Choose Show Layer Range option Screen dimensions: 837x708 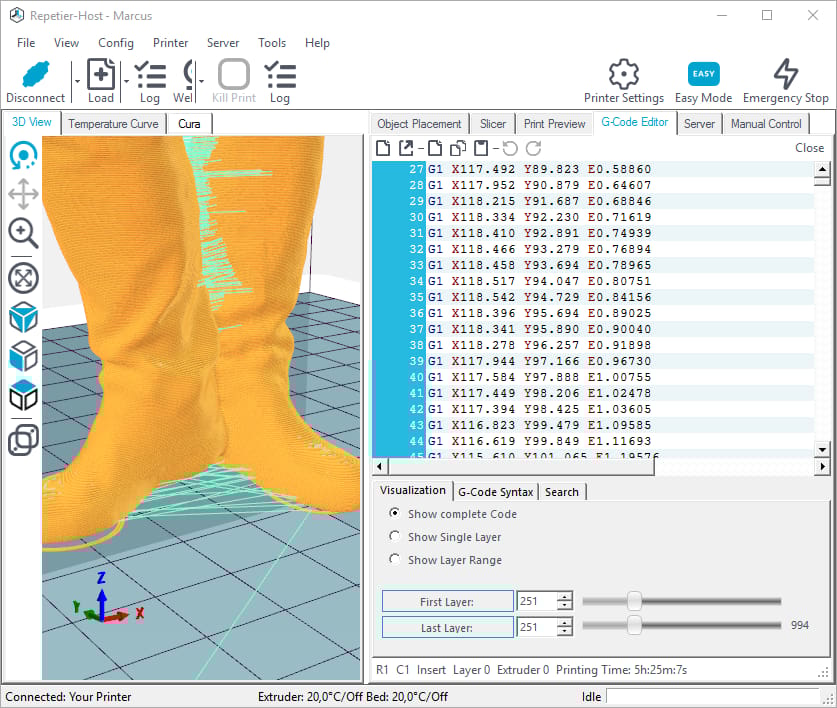(x=395, y=560)
